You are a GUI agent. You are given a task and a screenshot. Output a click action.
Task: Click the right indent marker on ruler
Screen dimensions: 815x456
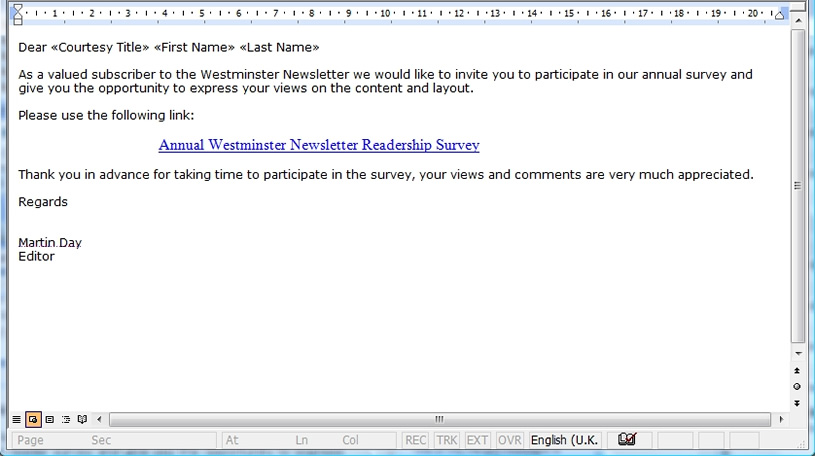click(x=780, y=14)
